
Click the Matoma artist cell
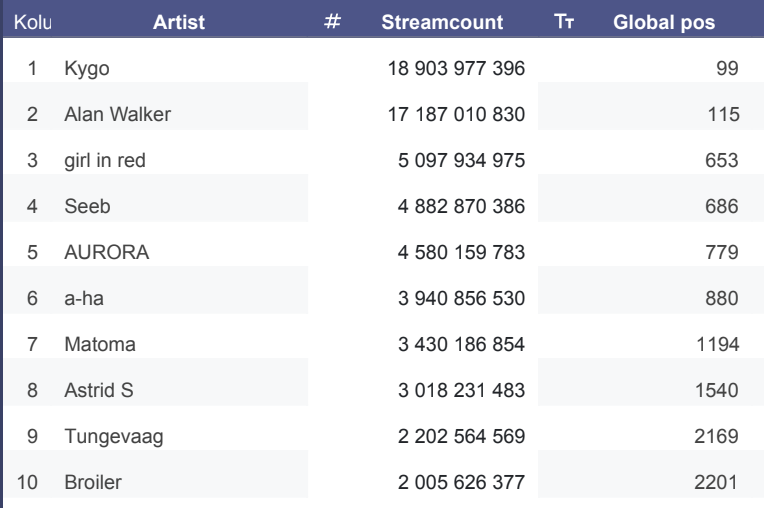tap(100, 345)
